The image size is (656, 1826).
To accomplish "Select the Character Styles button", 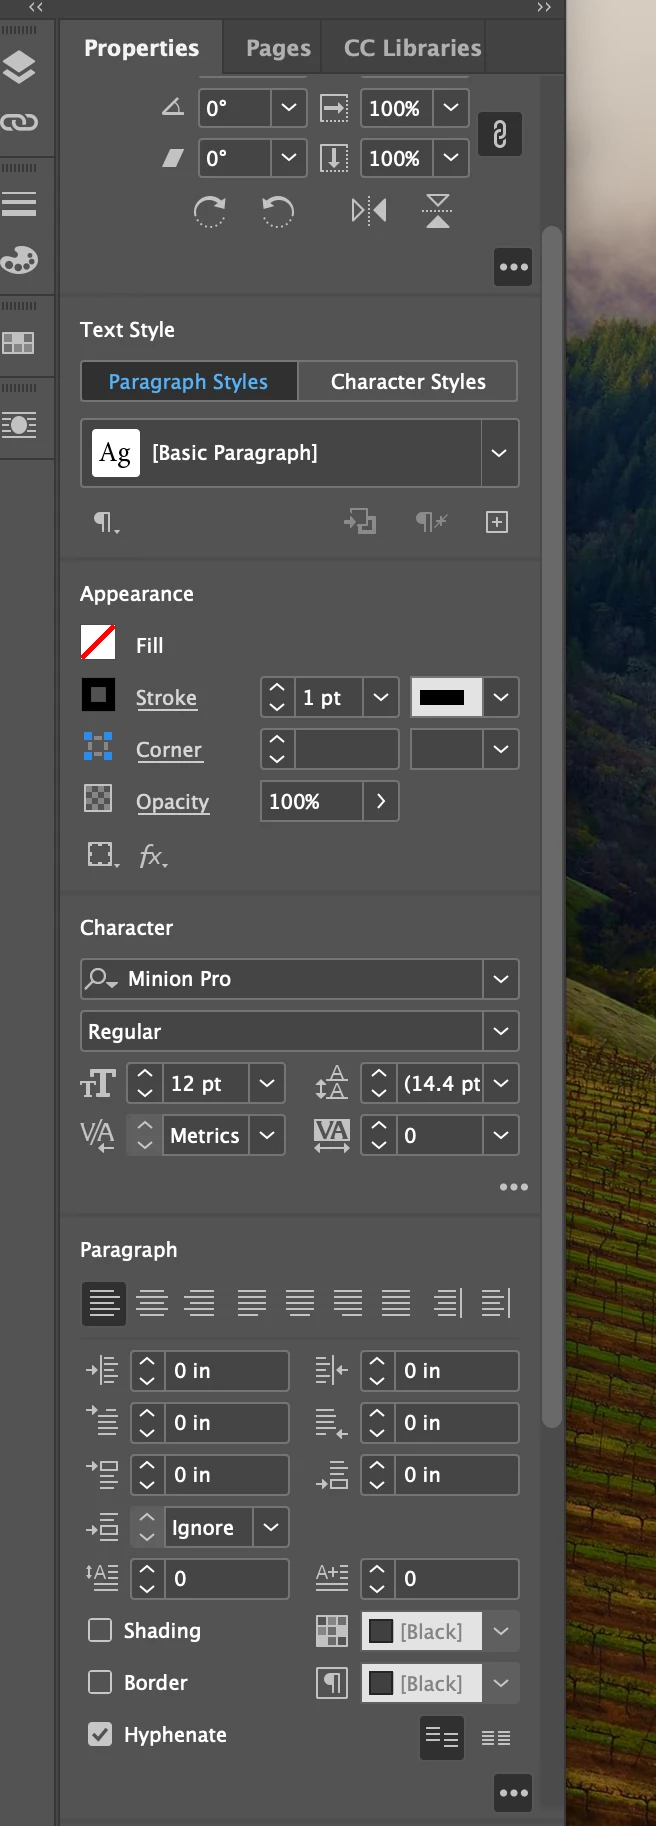I will click(408, 382).
